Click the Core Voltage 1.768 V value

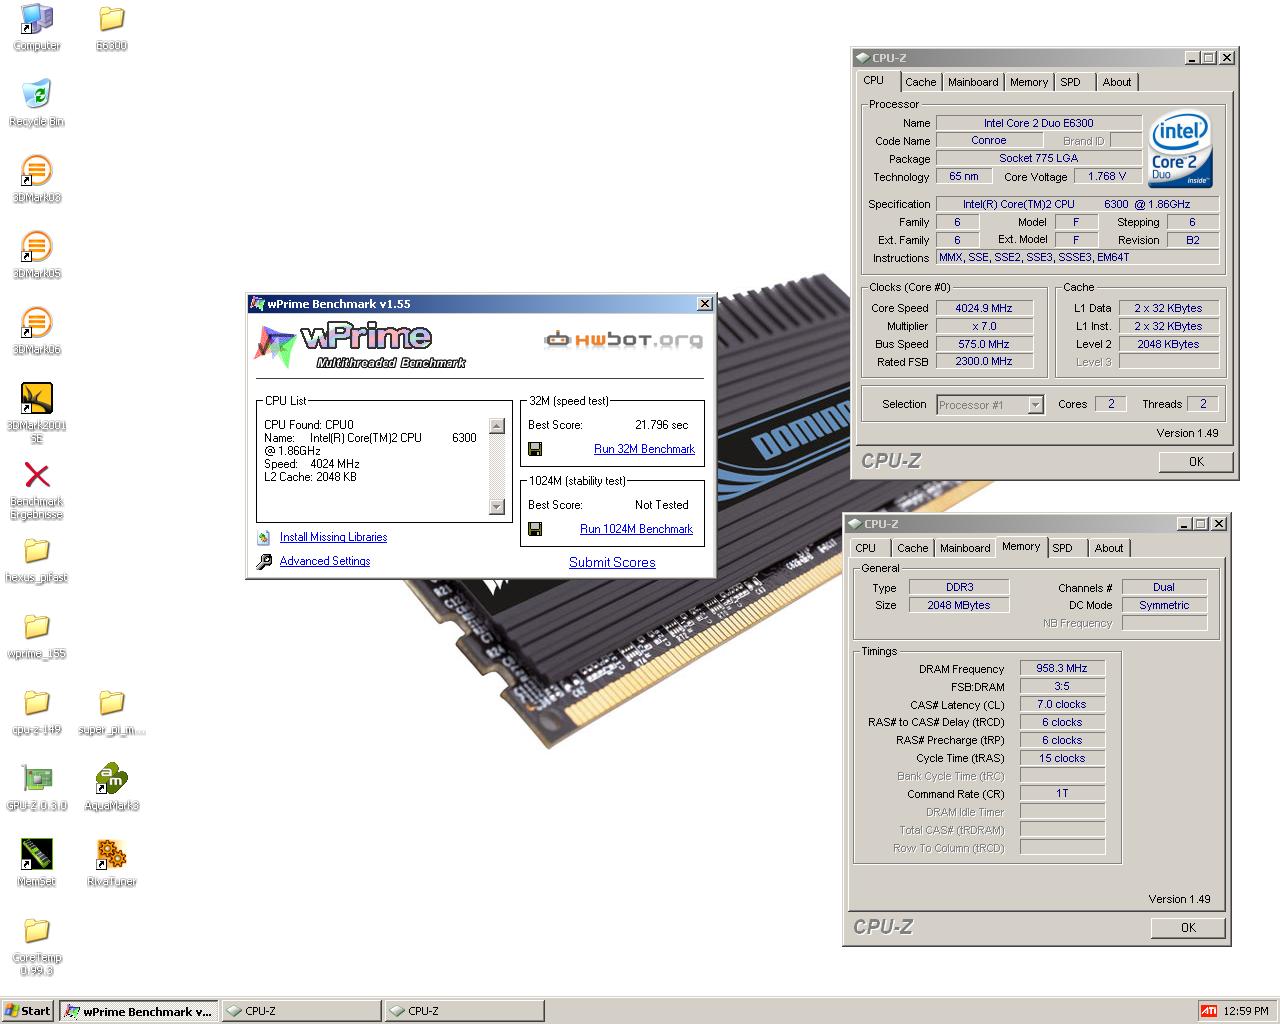pos(1107,177)
